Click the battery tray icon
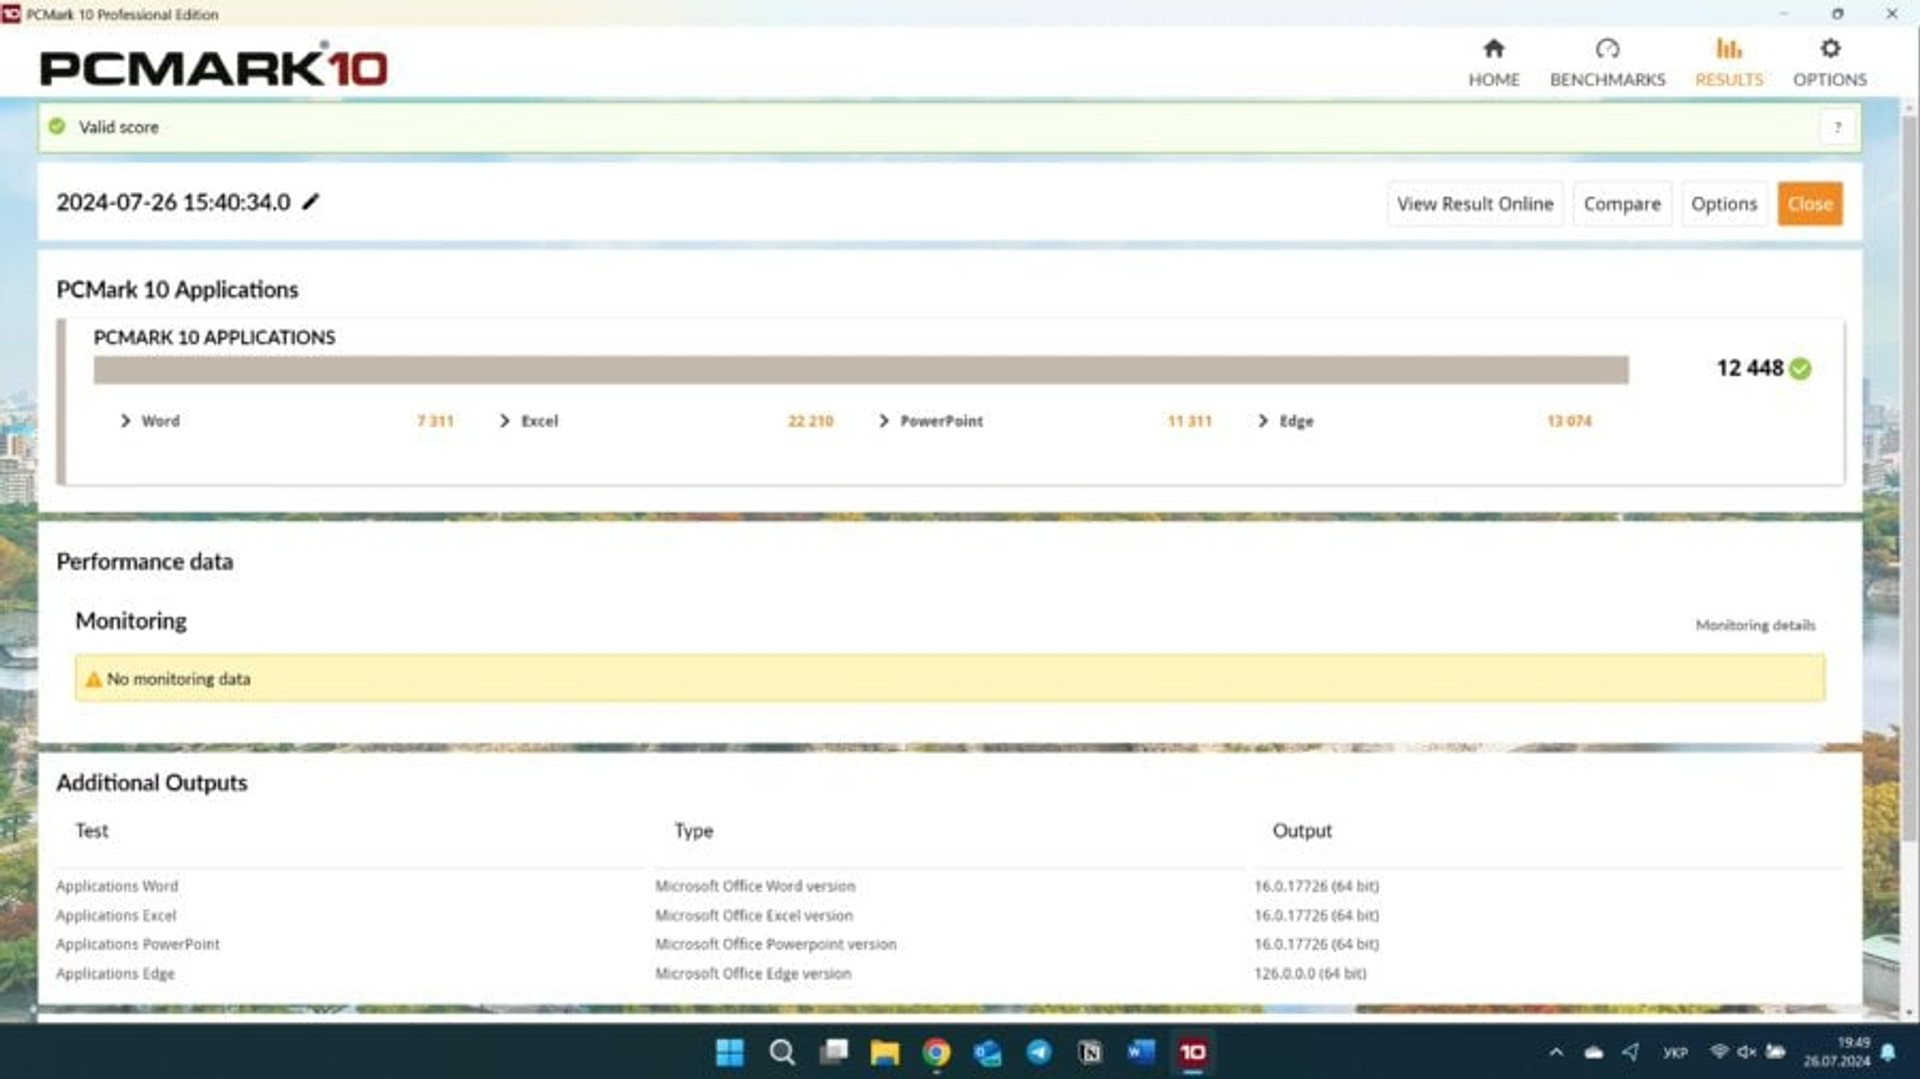The height and width of the screenshot is (1079, 1920). click(1776, 1052)
